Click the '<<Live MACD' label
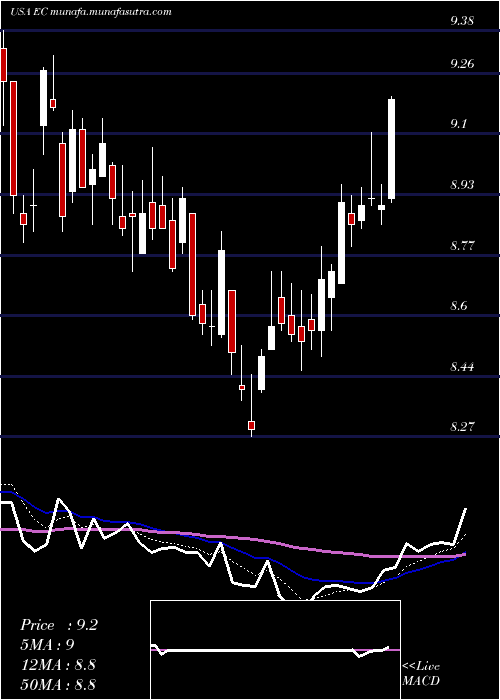Viewport: 500px width, 700px height. (x=421, y=674)
